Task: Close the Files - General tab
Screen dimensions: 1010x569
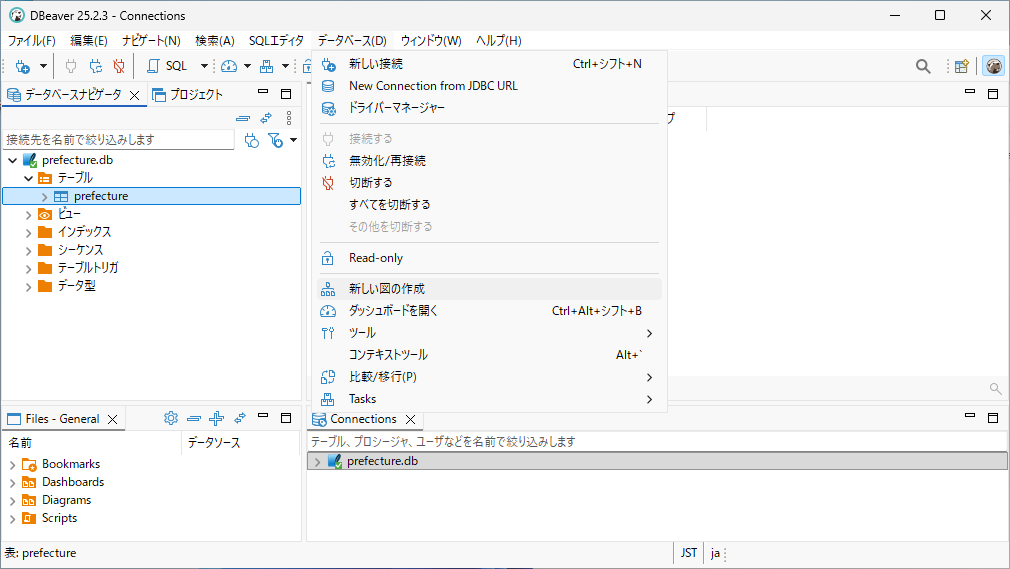Action: [x=113, y=420]
